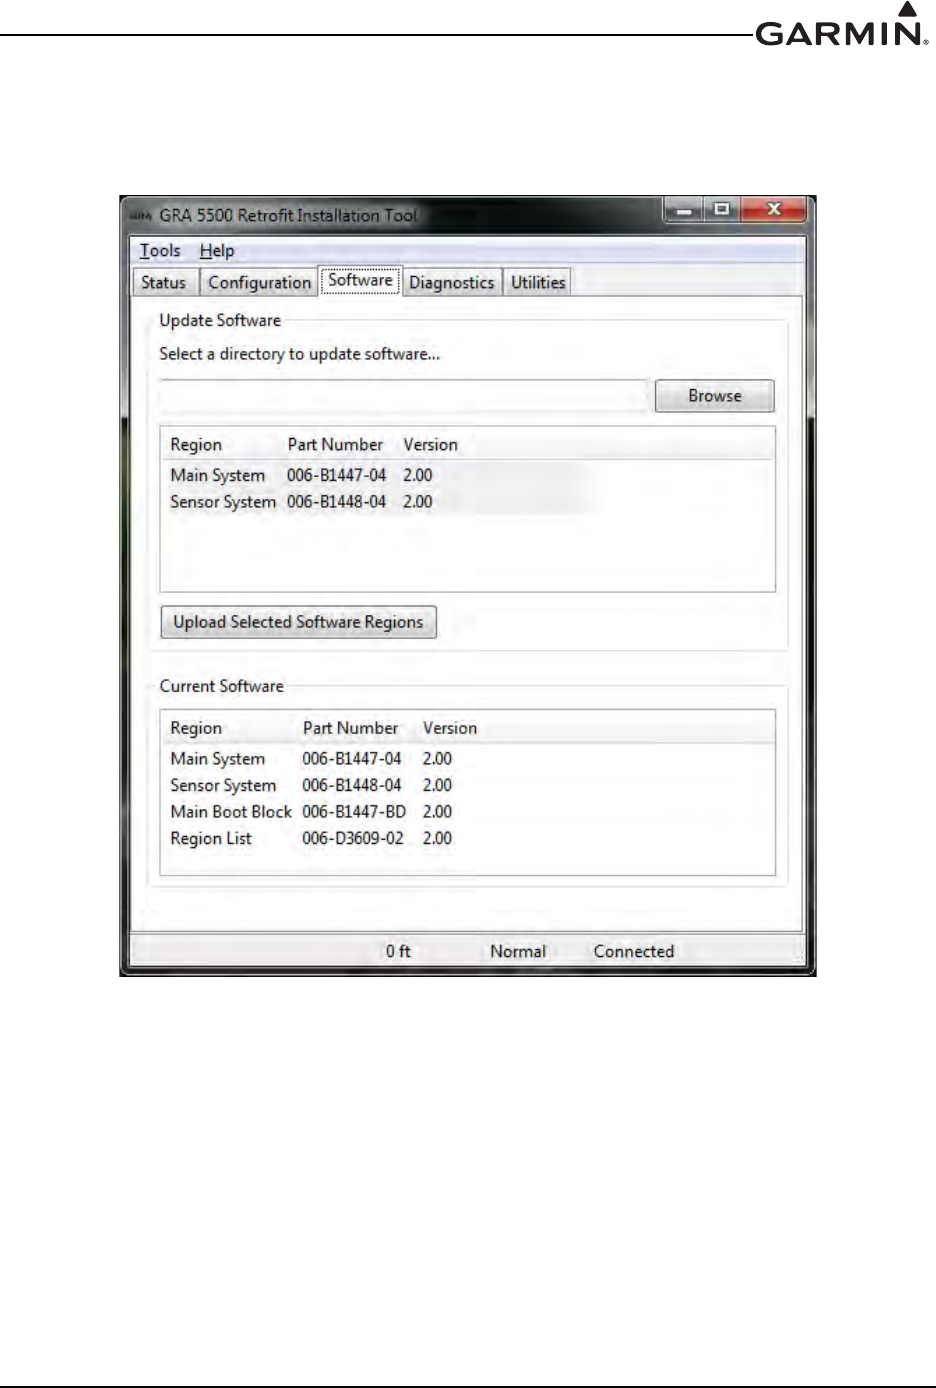The height and width of the screenshot is (1388, 936).
Task: Click Part Number header in Update Software
Action: [335, 445]
